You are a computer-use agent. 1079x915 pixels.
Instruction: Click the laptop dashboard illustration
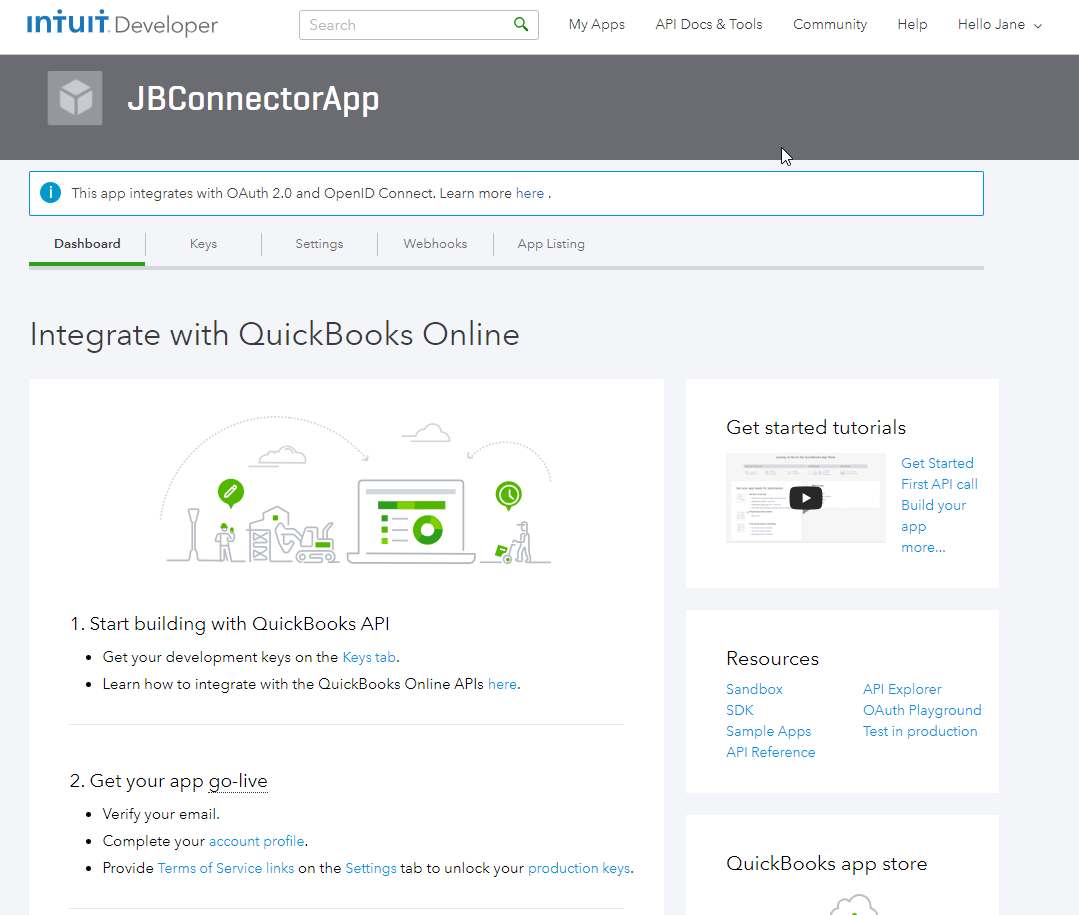411,522
